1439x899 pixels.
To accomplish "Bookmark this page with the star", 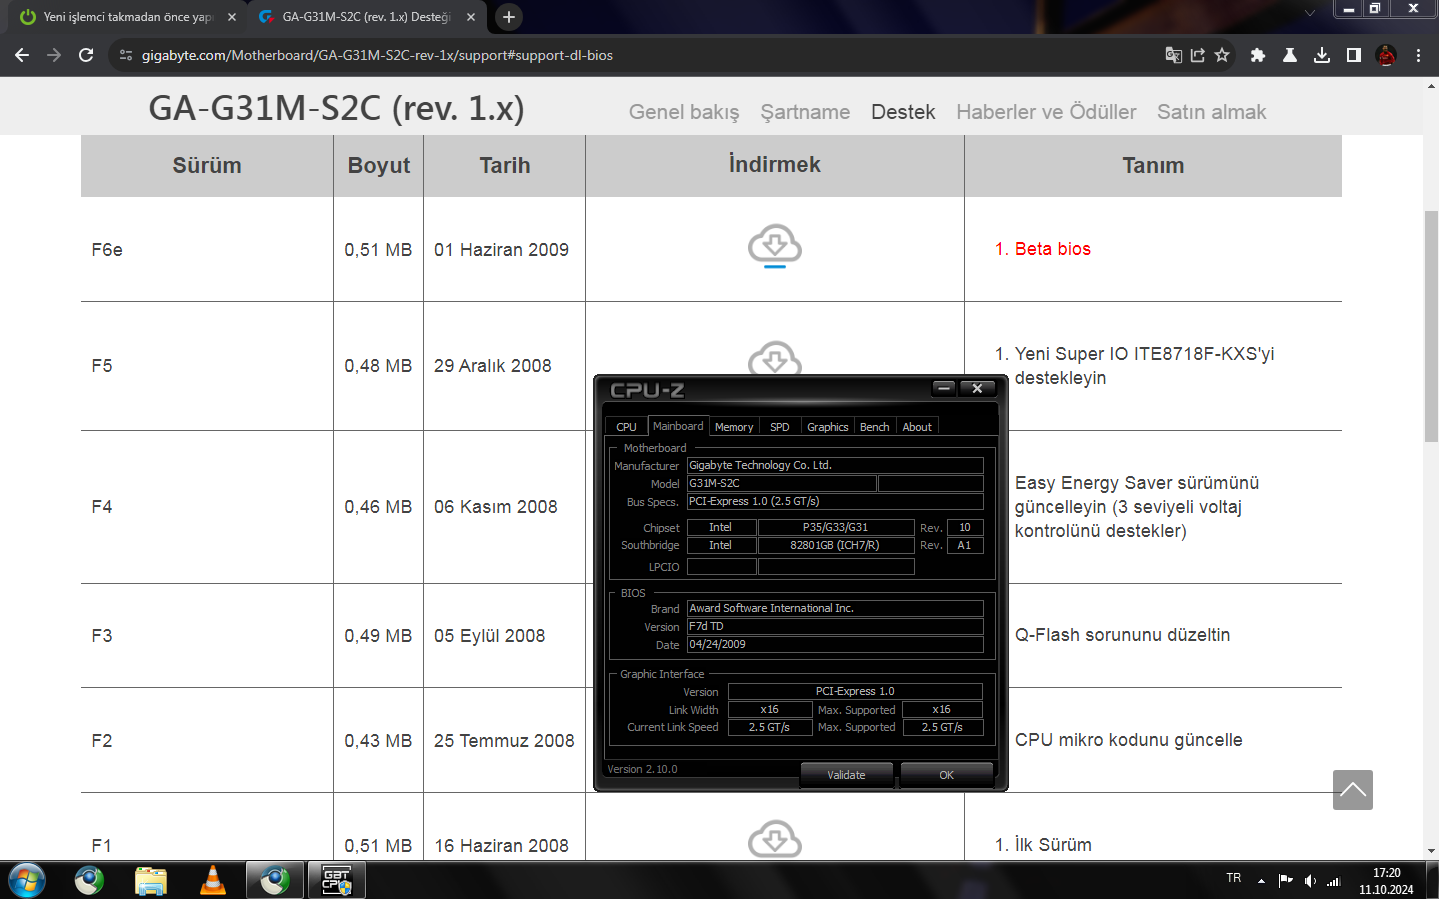I will pos(1222,55).
